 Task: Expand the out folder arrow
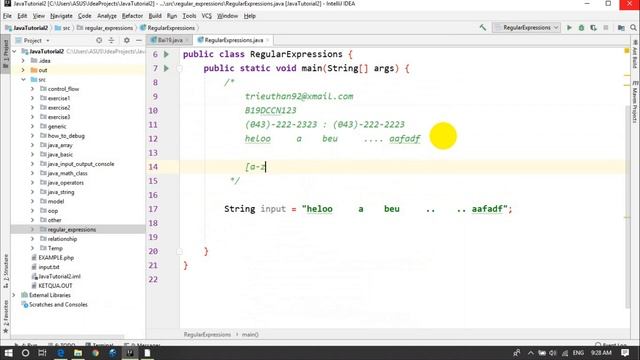[x=23, y=70]
